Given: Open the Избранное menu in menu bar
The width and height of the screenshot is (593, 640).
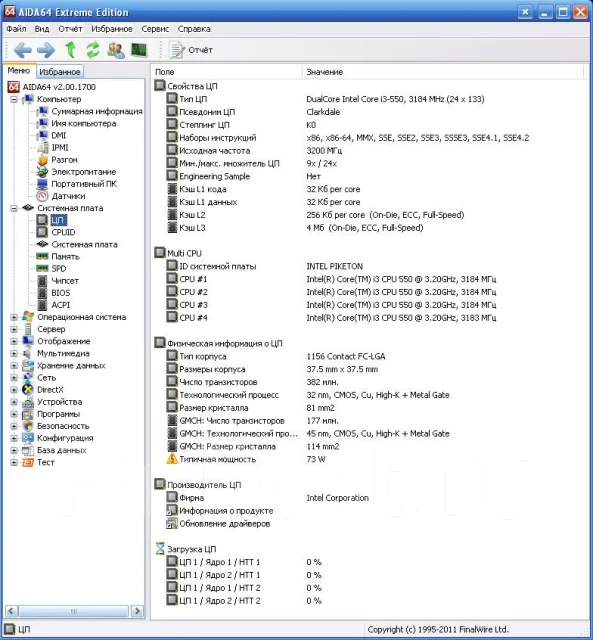Looking at the screenshot, I should pos(112,29).
